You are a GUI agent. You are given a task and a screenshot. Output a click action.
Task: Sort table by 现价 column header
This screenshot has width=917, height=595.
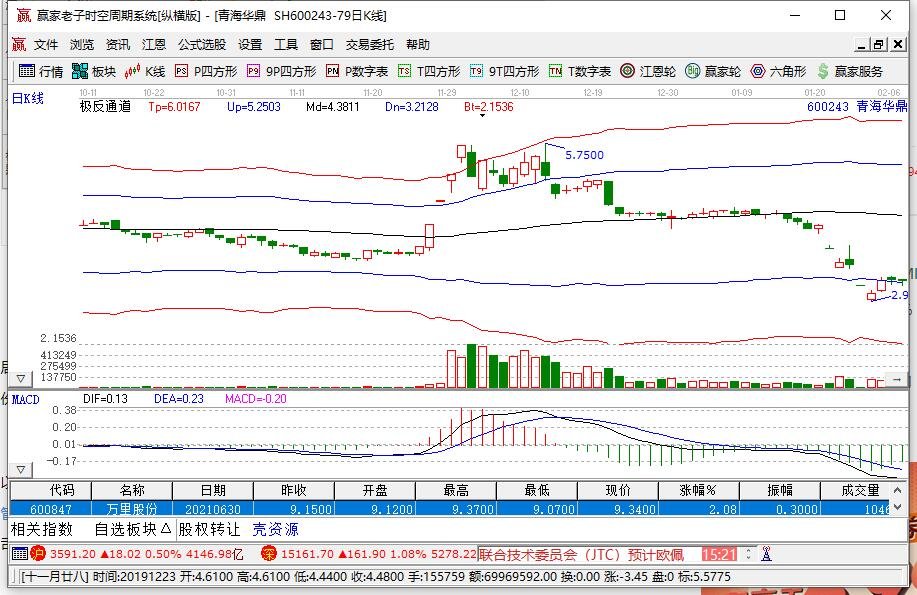click(x=618, y=490)
